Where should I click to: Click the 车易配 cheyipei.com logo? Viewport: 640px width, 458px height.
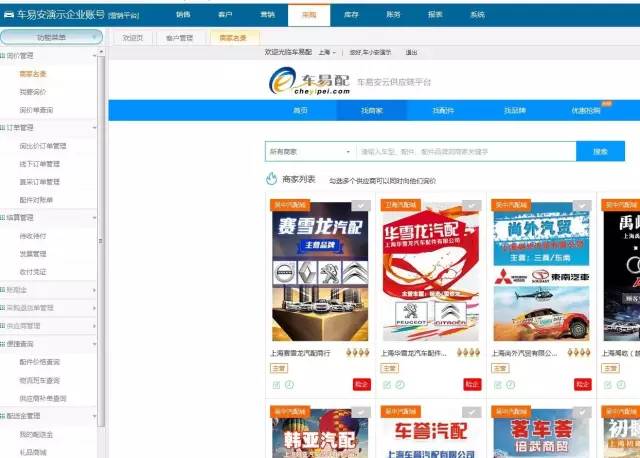(309, 81)
